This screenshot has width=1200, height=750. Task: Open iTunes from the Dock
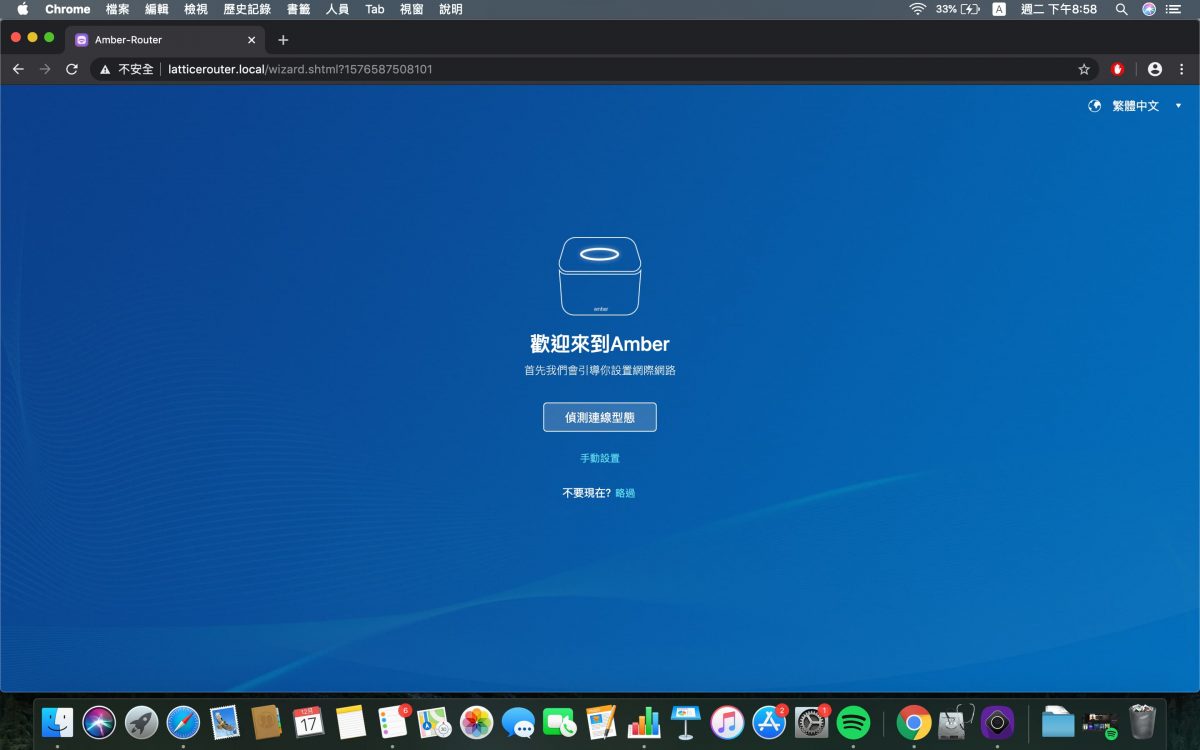(x=727, y=721)
